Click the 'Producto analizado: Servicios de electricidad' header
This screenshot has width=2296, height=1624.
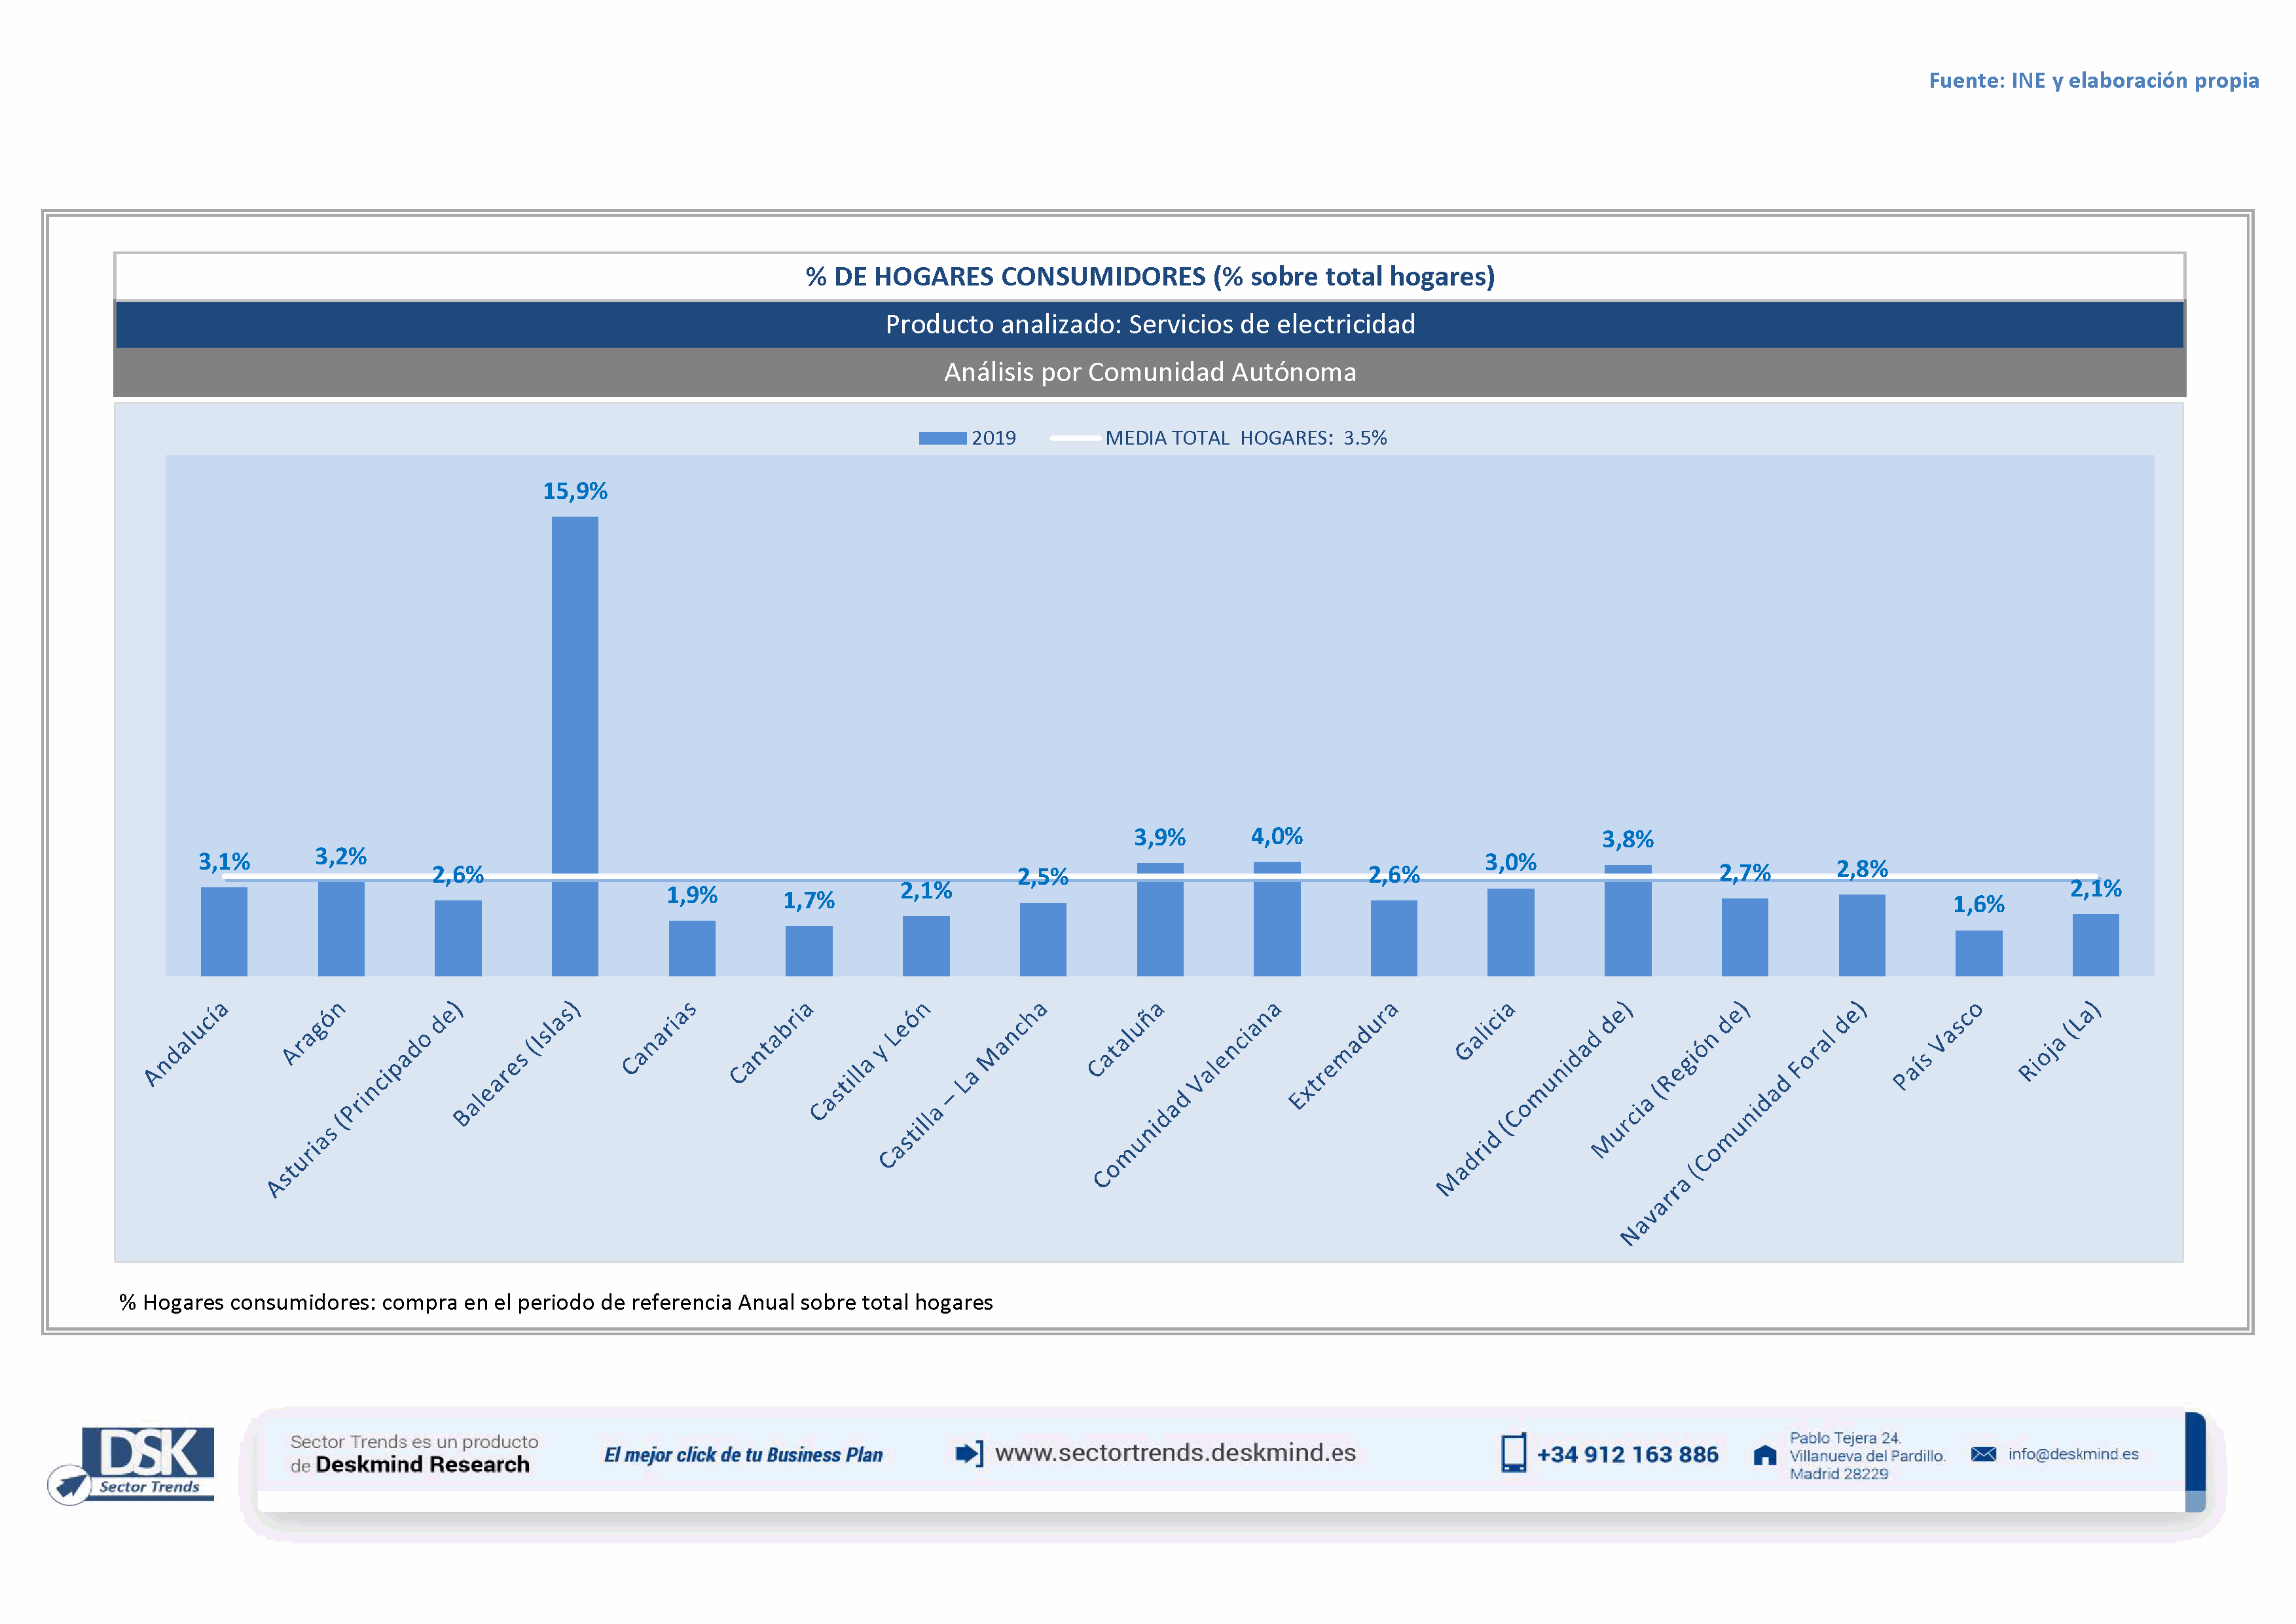1150,324
